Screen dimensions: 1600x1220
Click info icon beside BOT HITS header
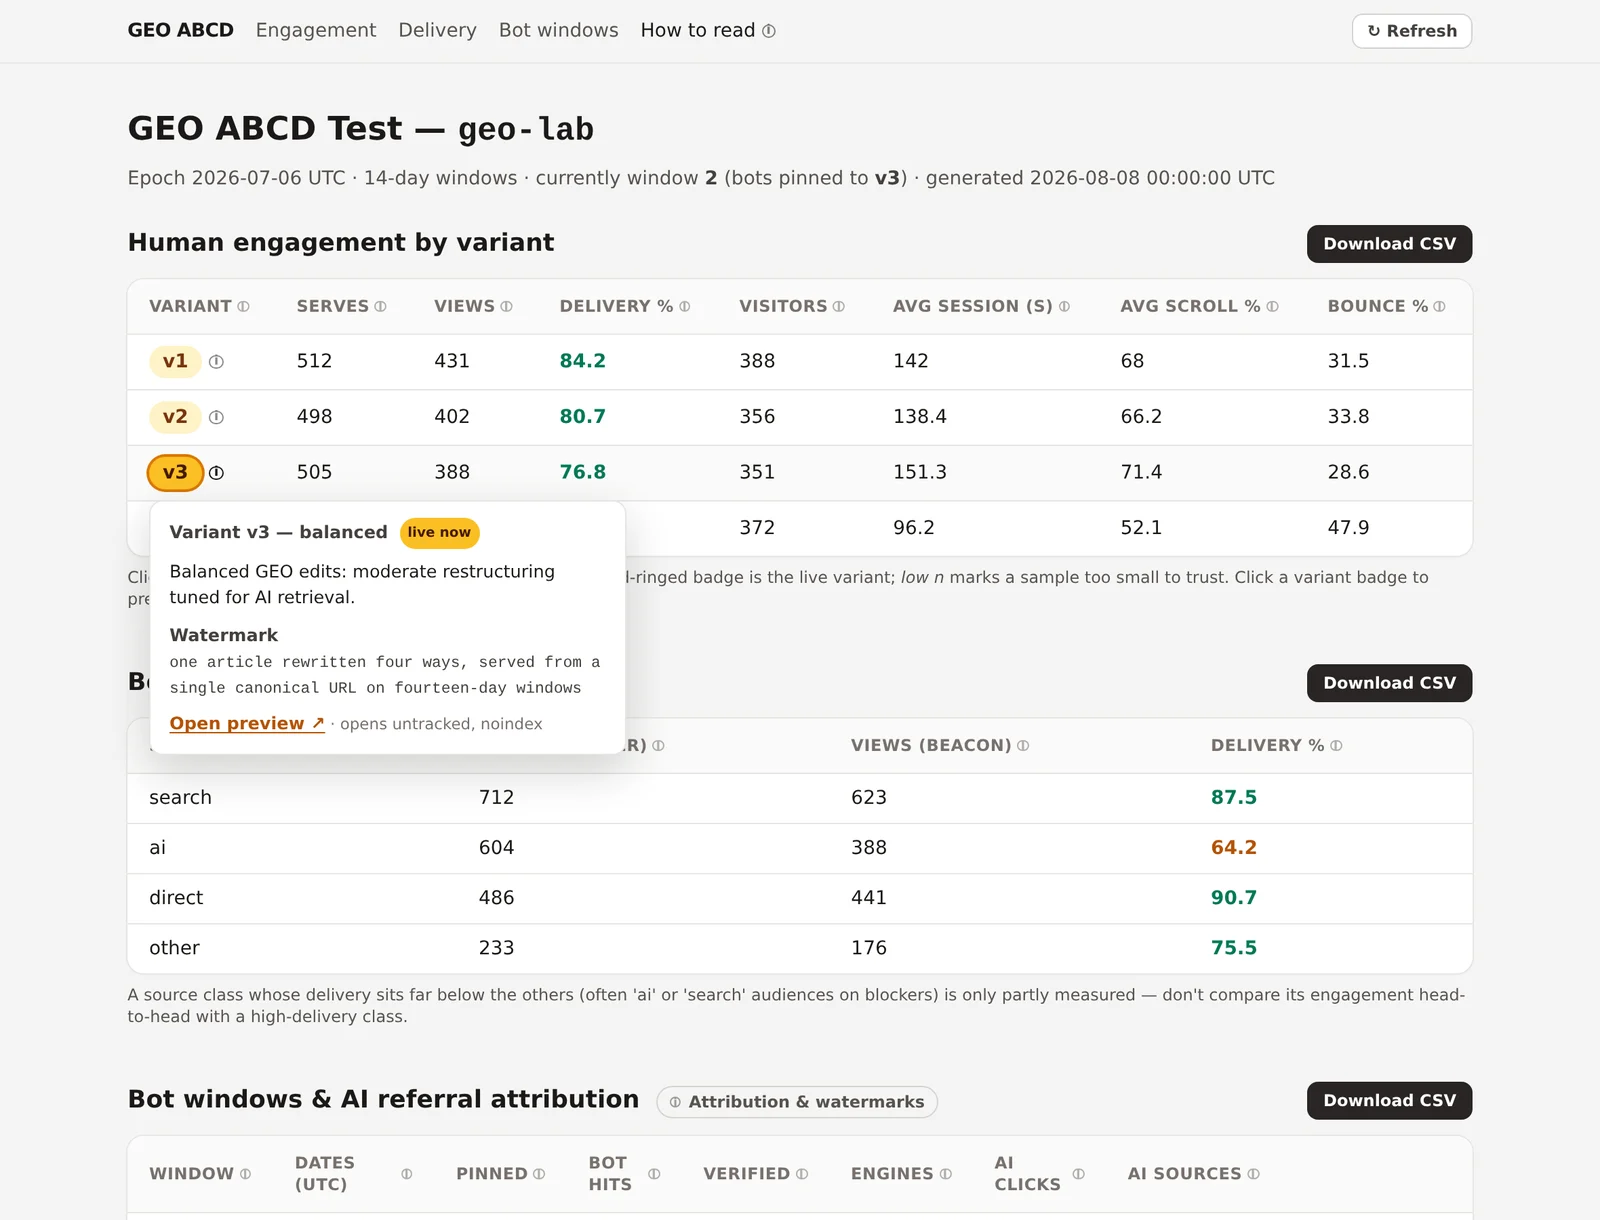pos(654,1174)
